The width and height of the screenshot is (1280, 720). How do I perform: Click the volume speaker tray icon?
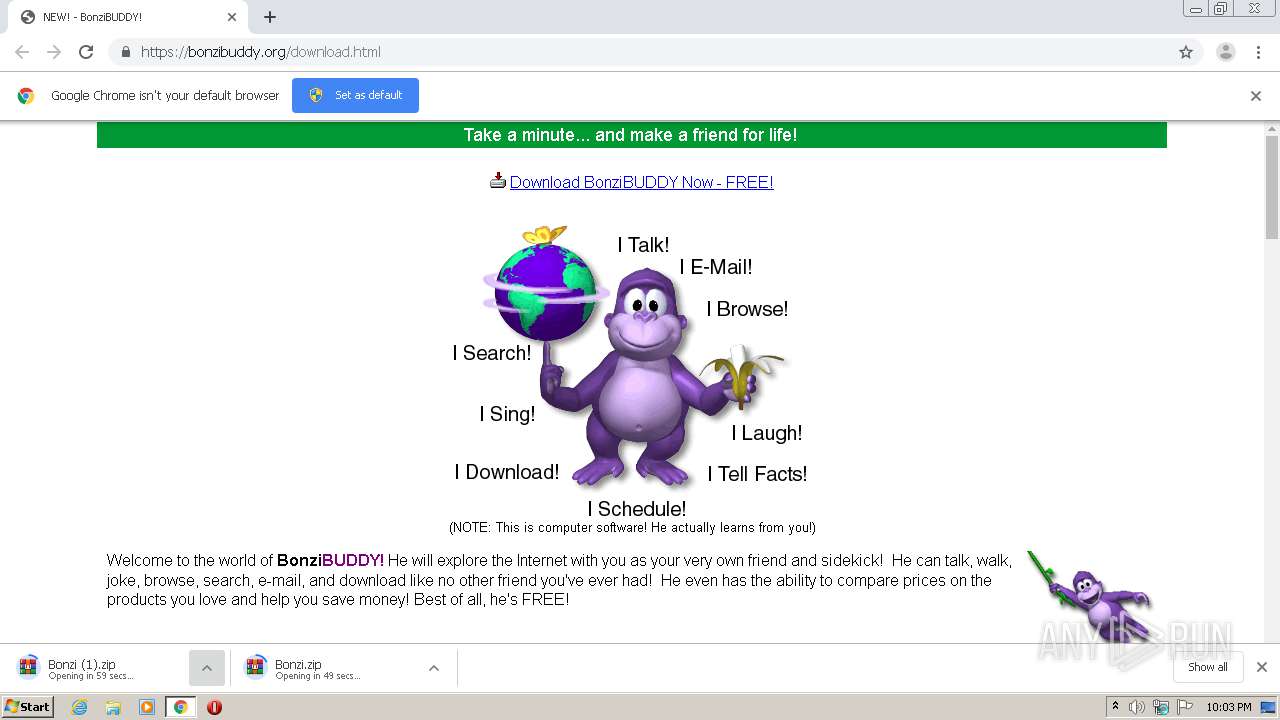[1137, 707]
